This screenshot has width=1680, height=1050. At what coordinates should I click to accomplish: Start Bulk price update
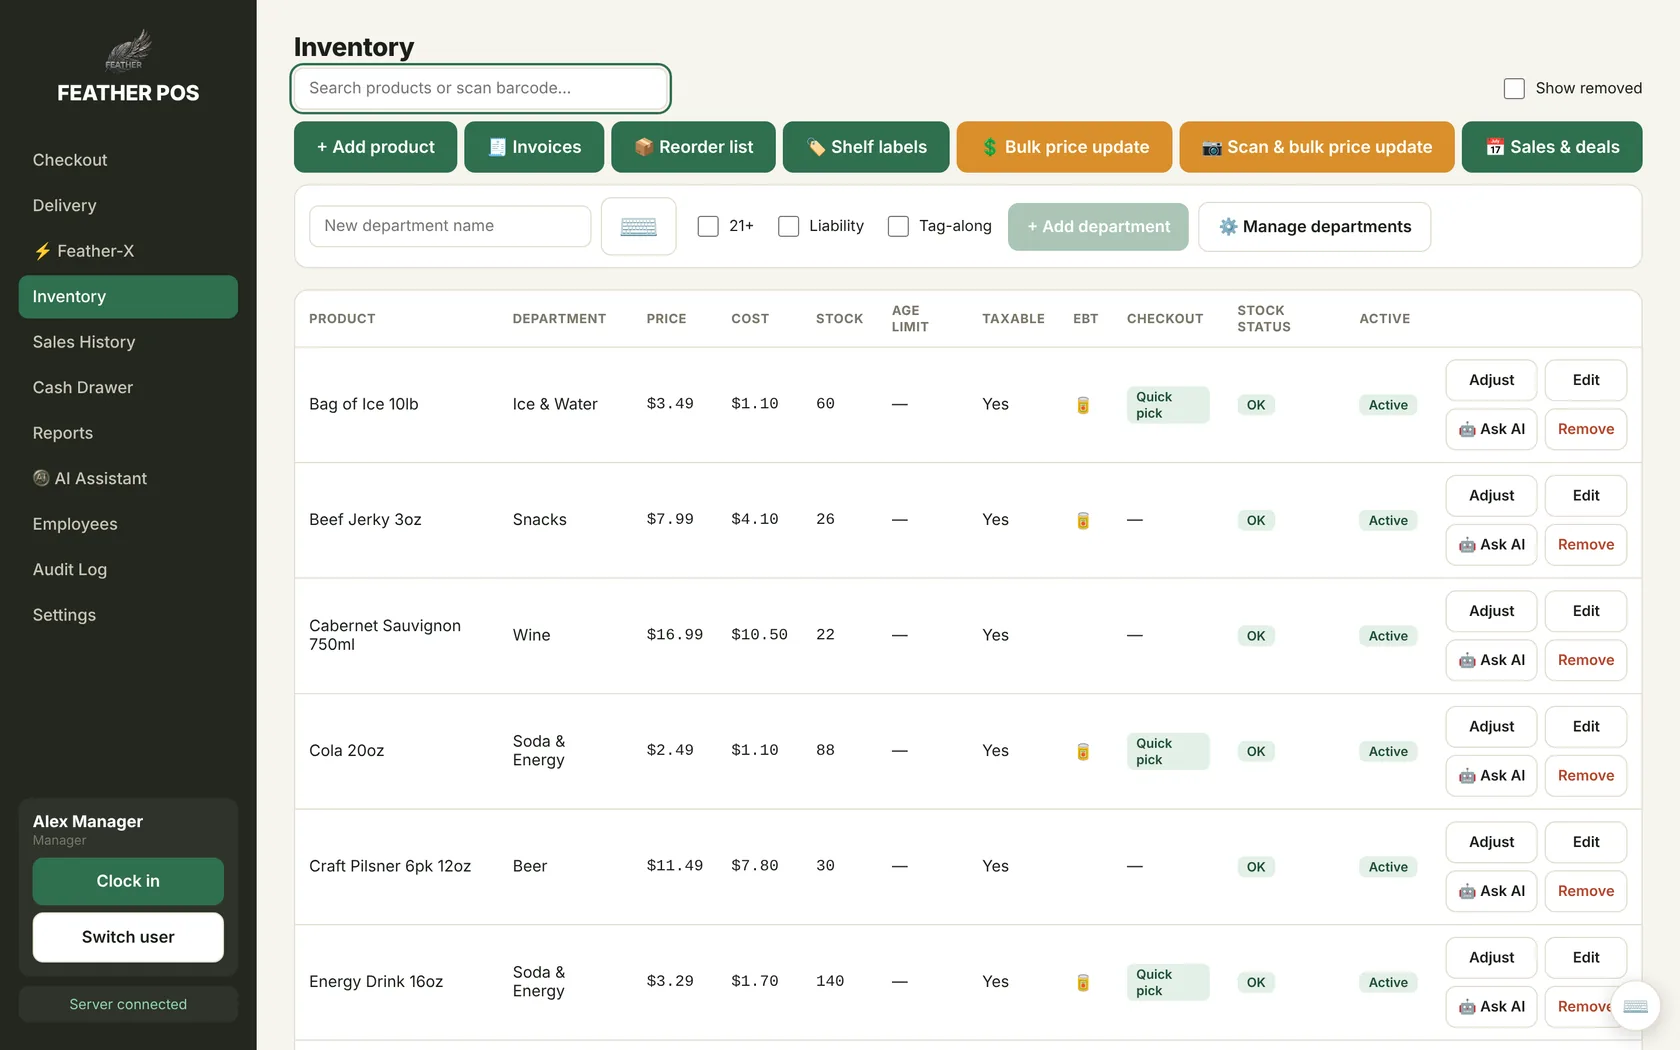tap(1064, 147)
